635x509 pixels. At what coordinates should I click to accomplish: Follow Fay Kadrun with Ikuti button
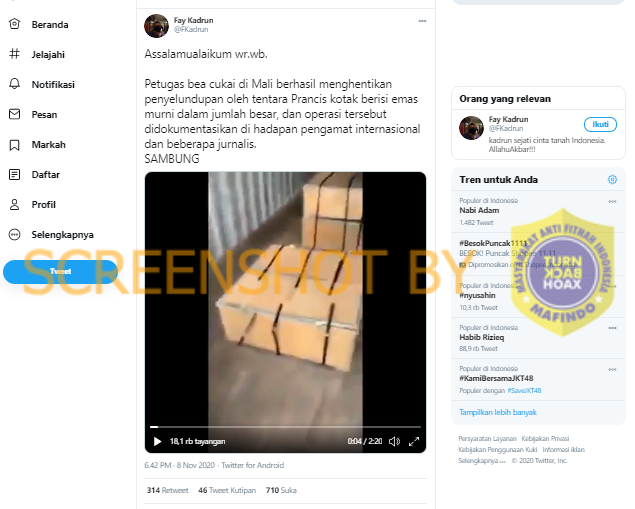coord(600,124)
